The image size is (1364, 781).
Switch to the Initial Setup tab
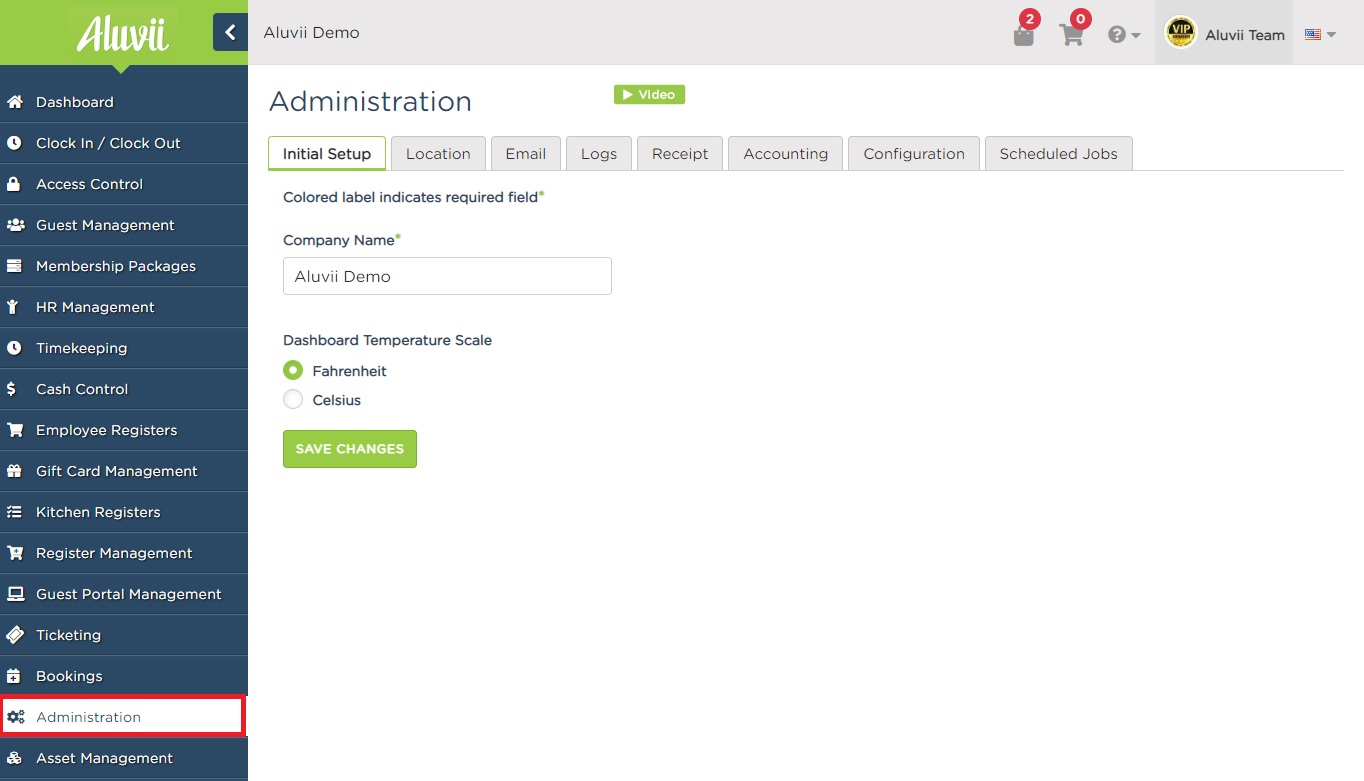click(x=327, y=153)
